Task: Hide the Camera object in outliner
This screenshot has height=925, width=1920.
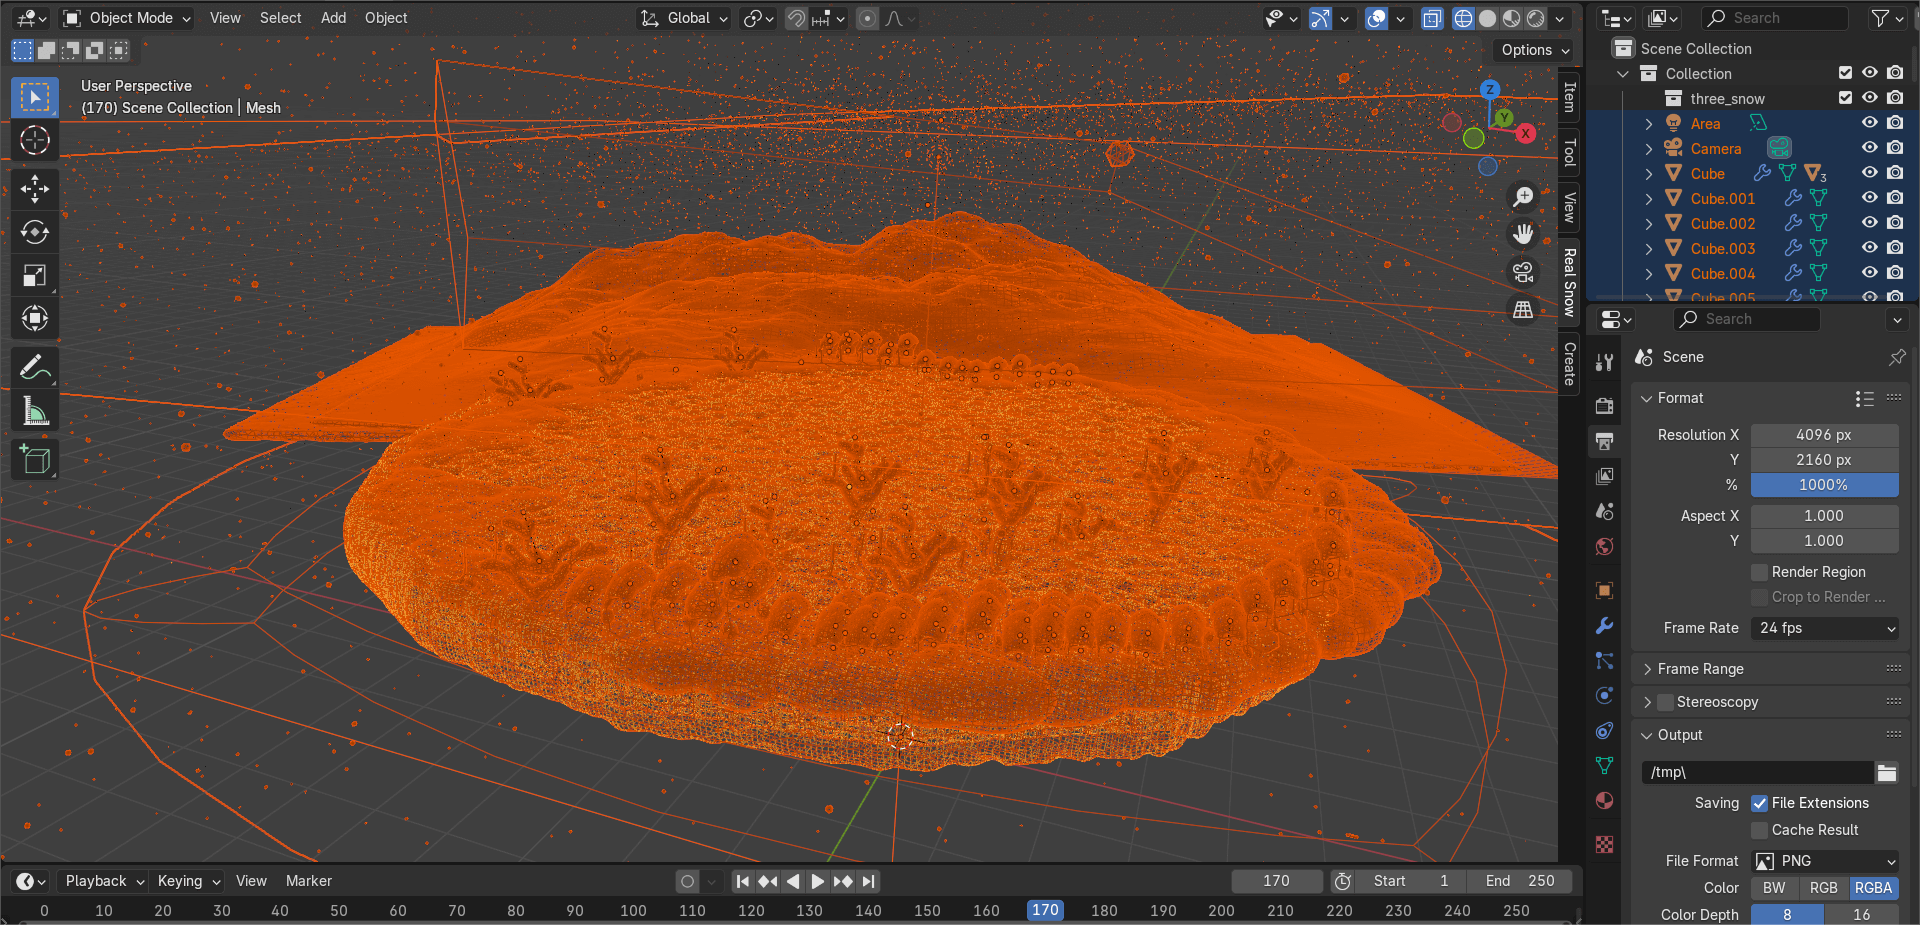Action: pyautogui.click(x=1869, y=148)
